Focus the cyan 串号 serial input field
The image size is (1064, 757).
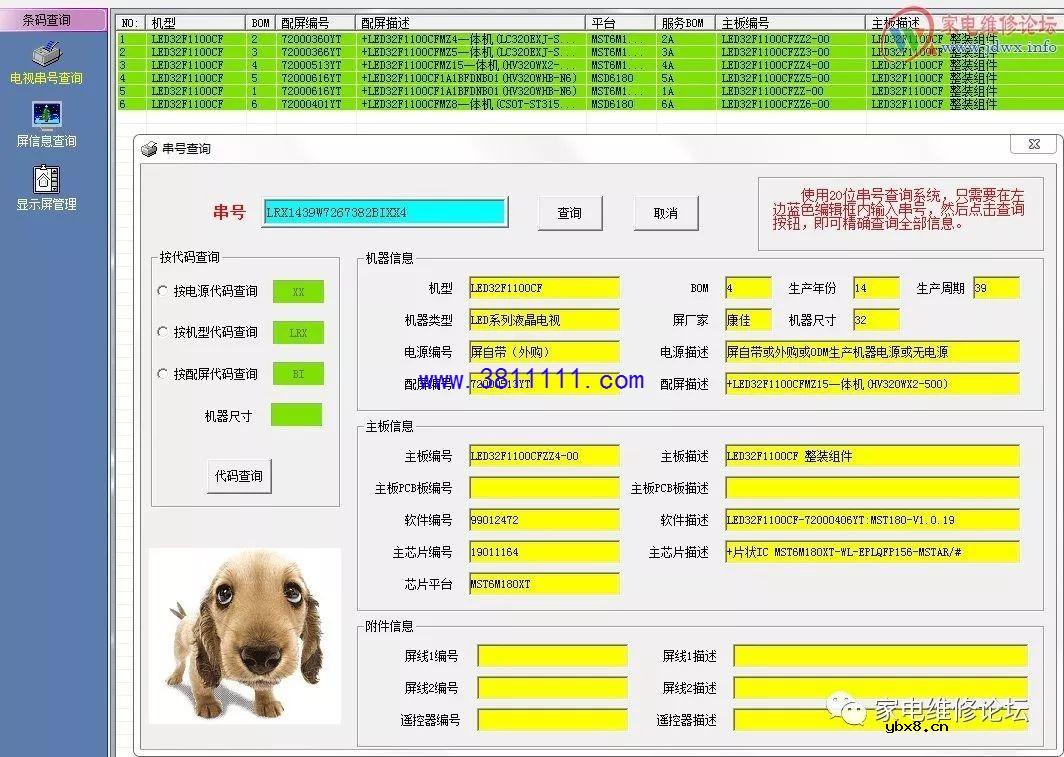(x=384, y=212)
